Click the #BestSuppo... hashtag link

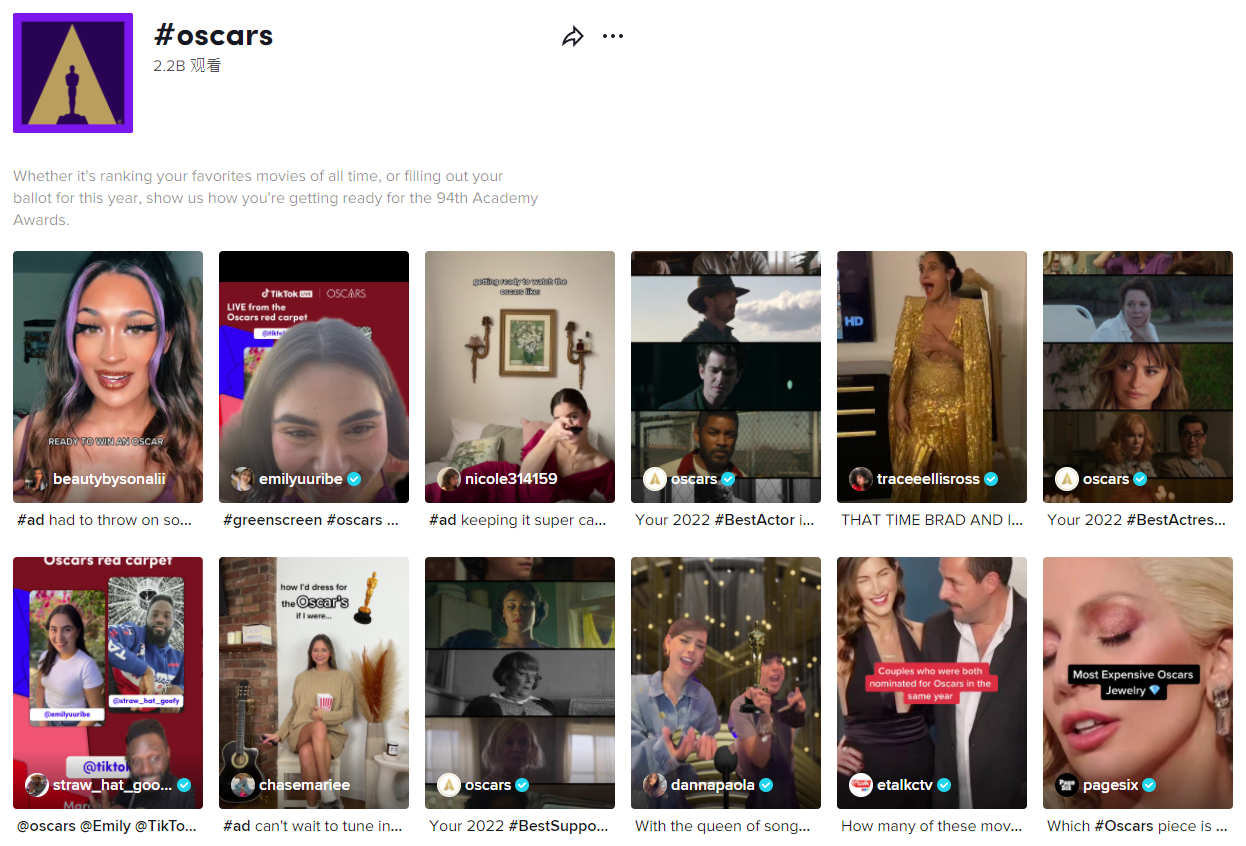click(x=558, y=826)
